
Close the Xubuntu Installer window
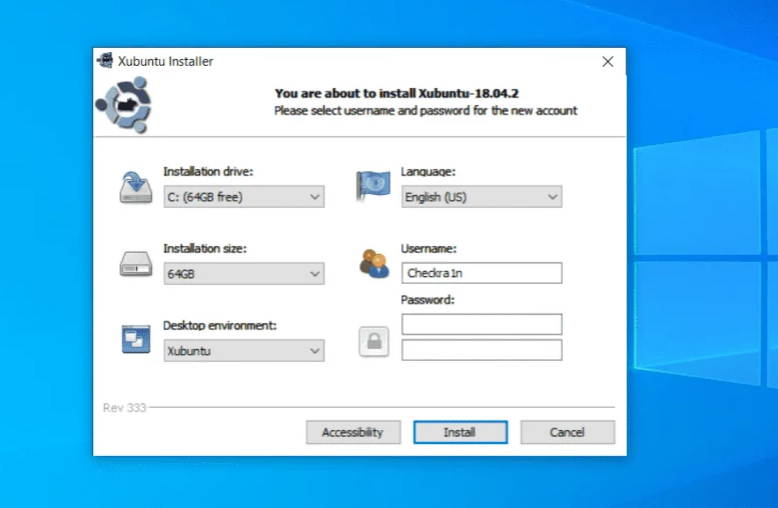608,62
